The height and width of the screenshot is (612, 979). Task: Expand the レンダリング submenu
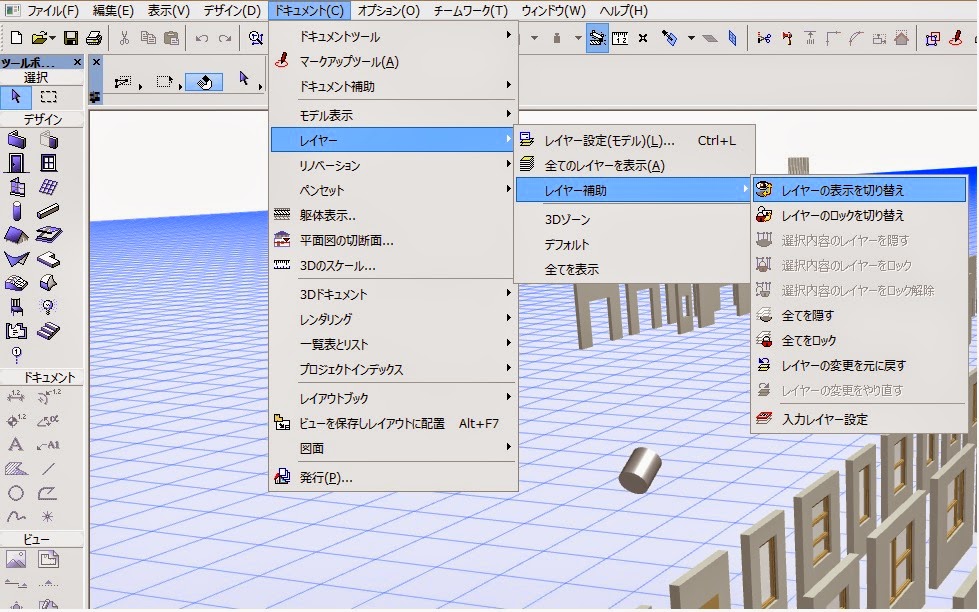point(393,318)
